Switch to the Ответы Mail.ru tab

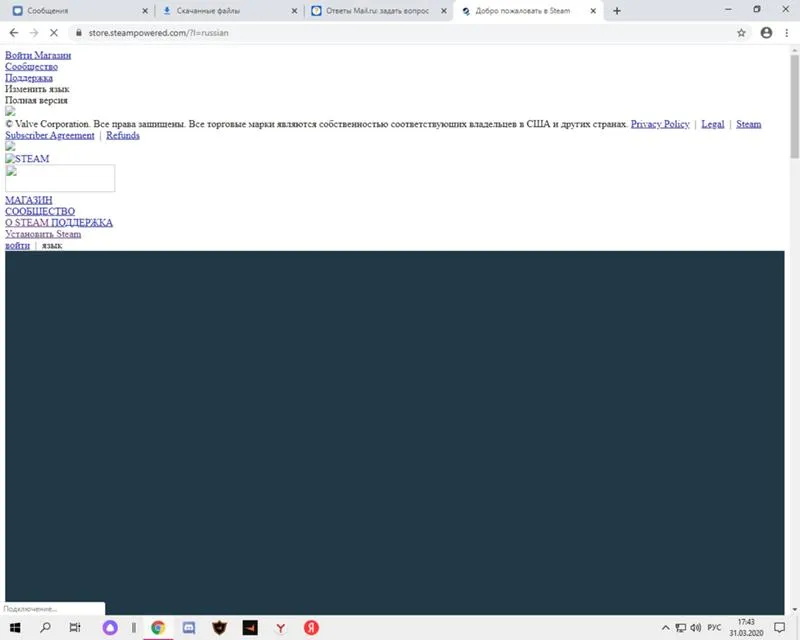(378, 11)
